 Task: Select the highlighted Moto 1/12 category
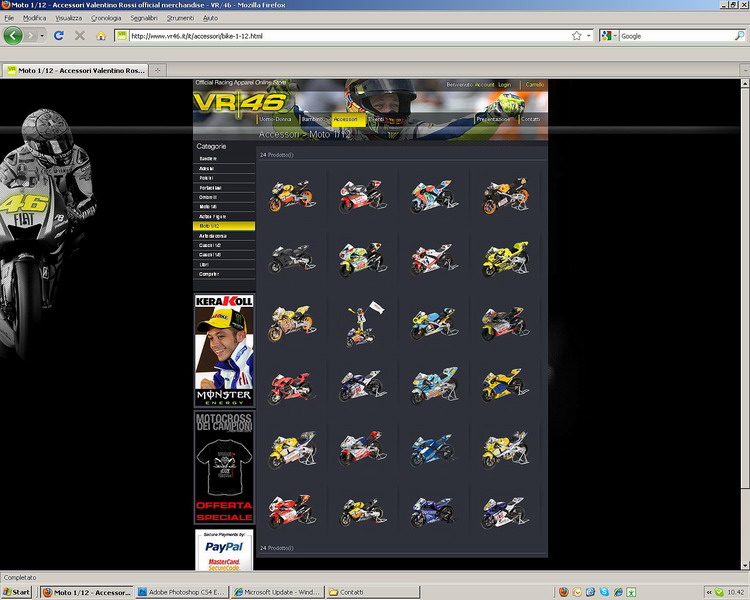pos(224,226)
